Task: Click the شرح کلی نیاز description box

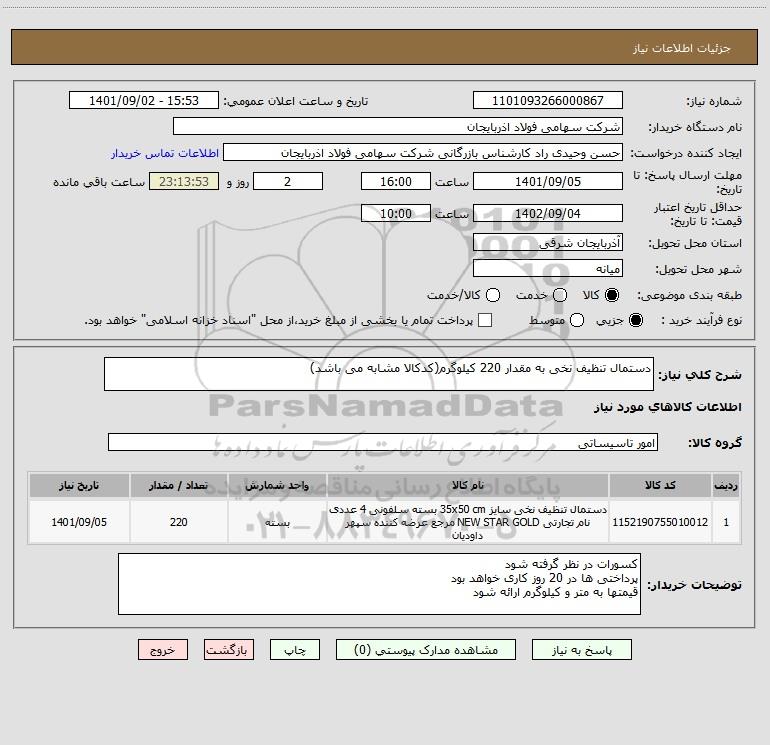Action: (x=379, y=374)
